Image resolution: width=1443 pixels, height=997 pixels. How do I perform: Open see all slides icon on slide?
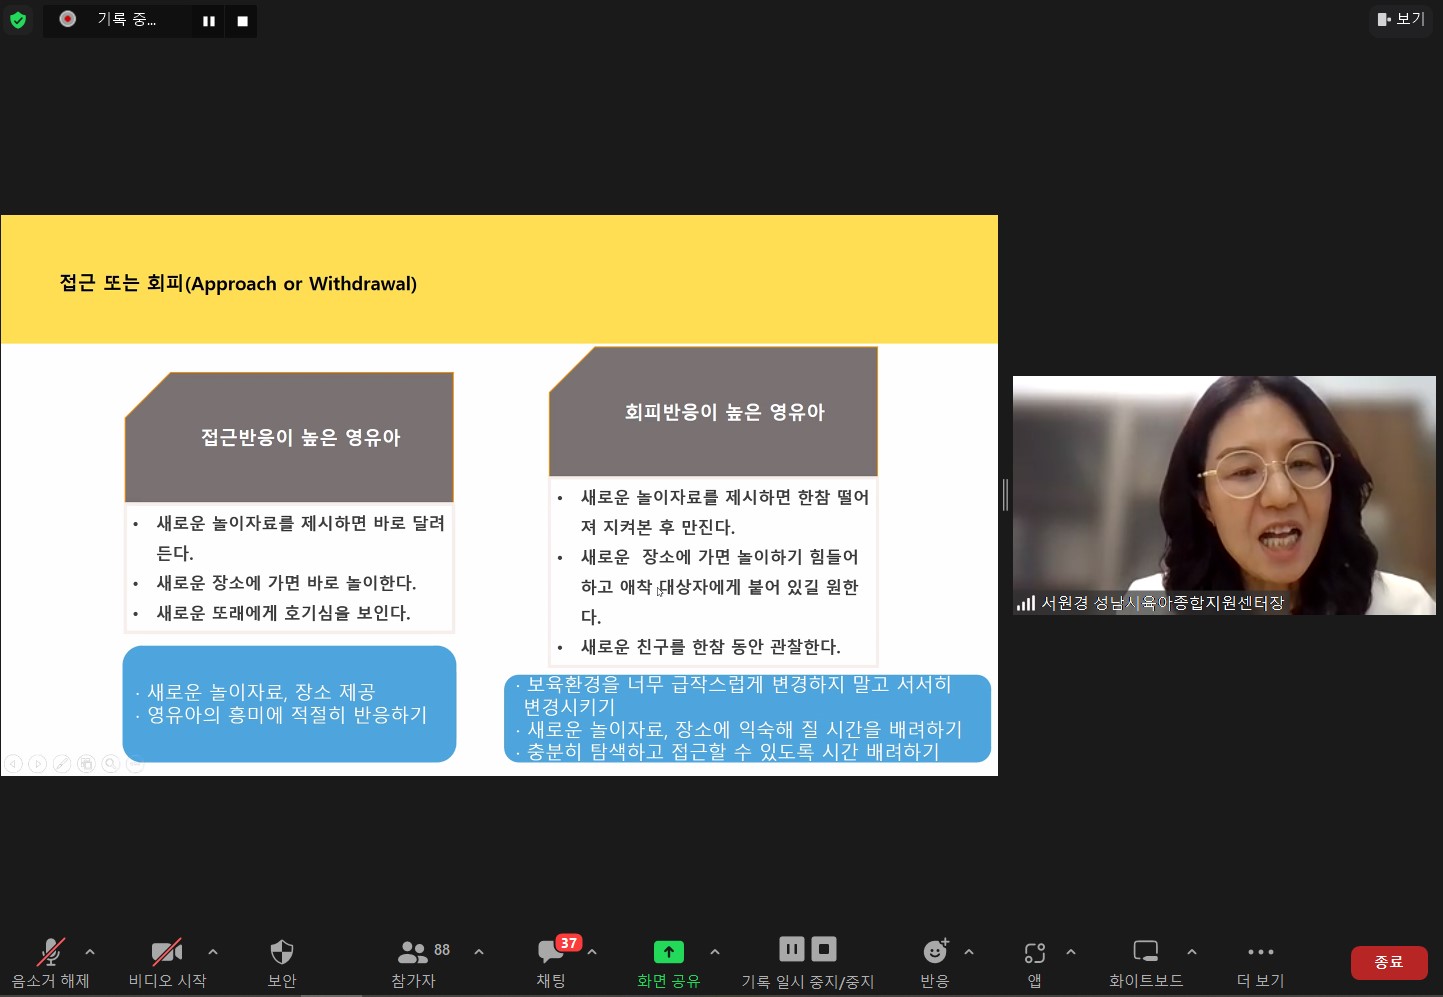tap(86, 764)
